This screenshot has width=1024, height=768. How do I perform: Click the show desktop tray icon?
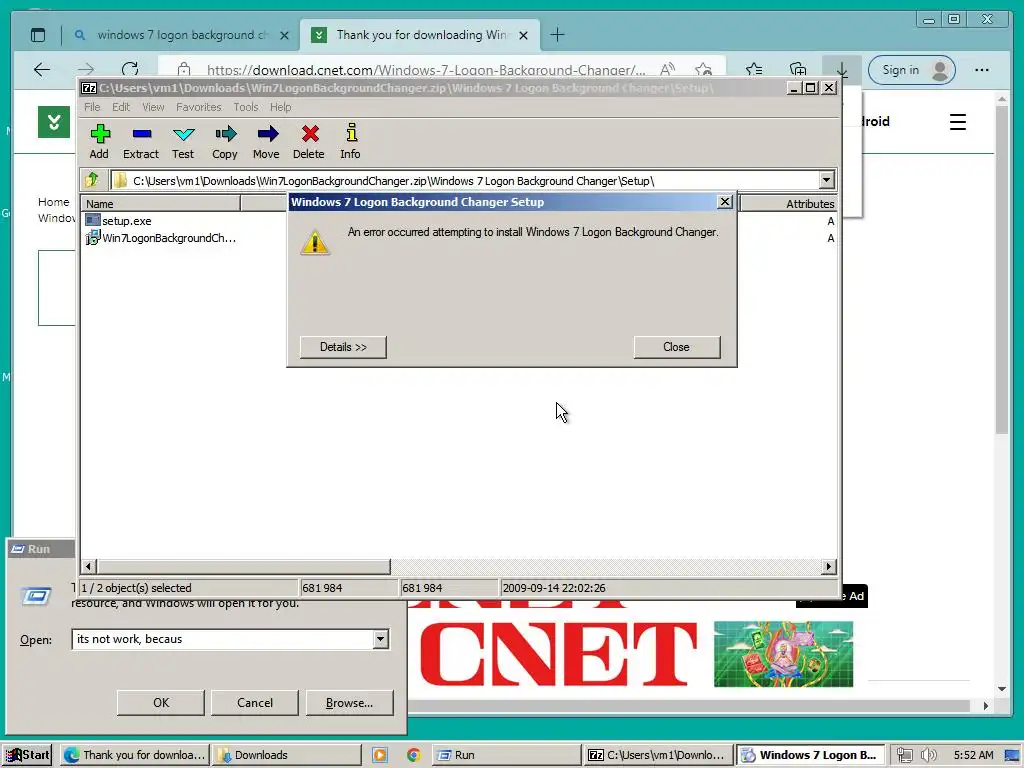click(x=1012, y=755)
